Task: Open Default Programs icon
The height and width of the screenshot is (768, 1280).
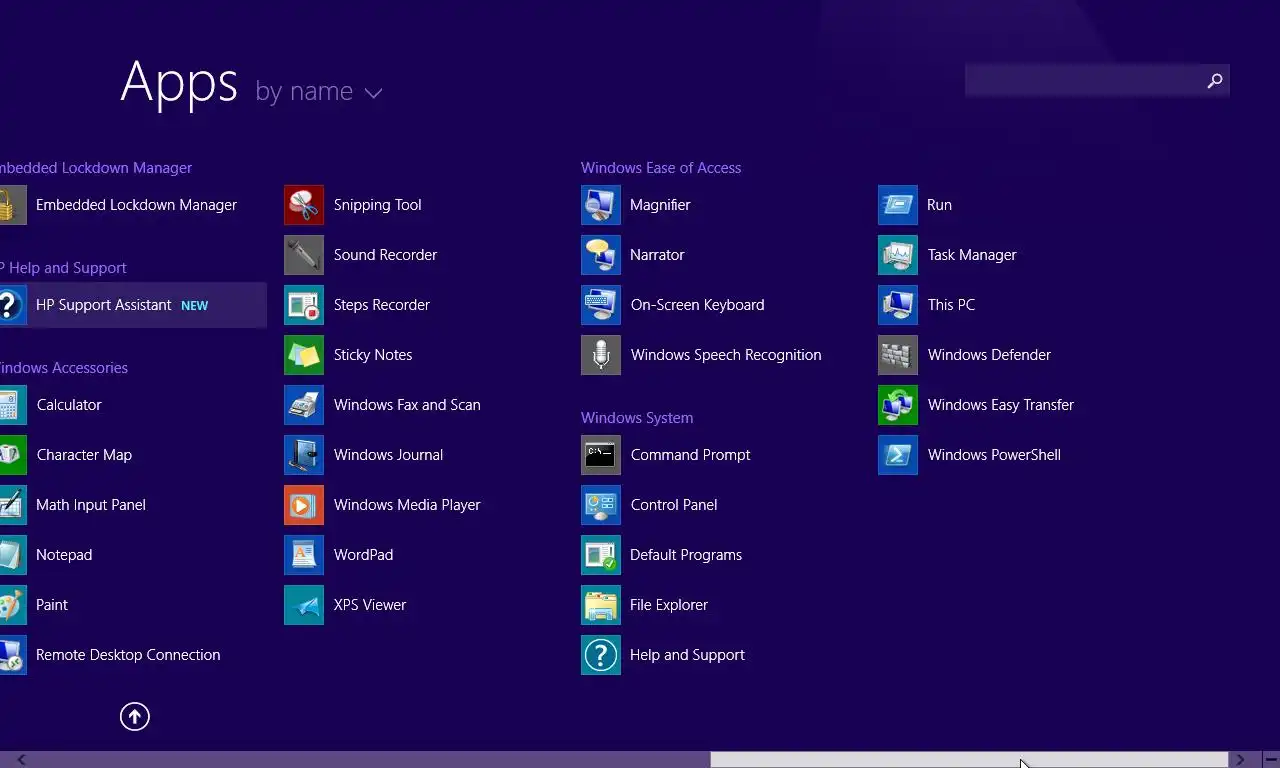Action: tap(601, 555)
